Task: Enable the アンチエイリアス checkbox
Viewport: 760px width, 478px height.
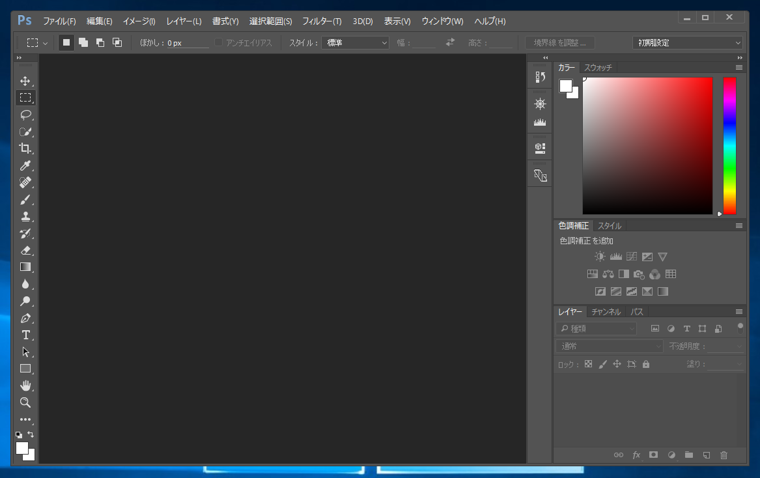Action: pyautogui.click(x=218, y=43)
